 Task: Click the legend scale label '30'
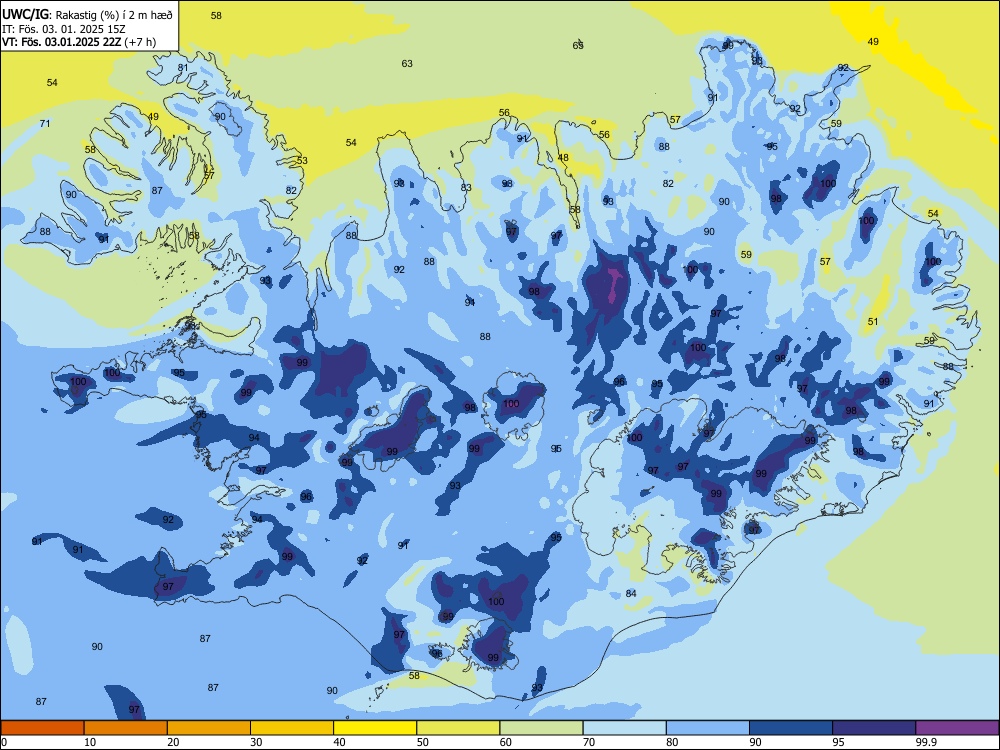(256, 742)
